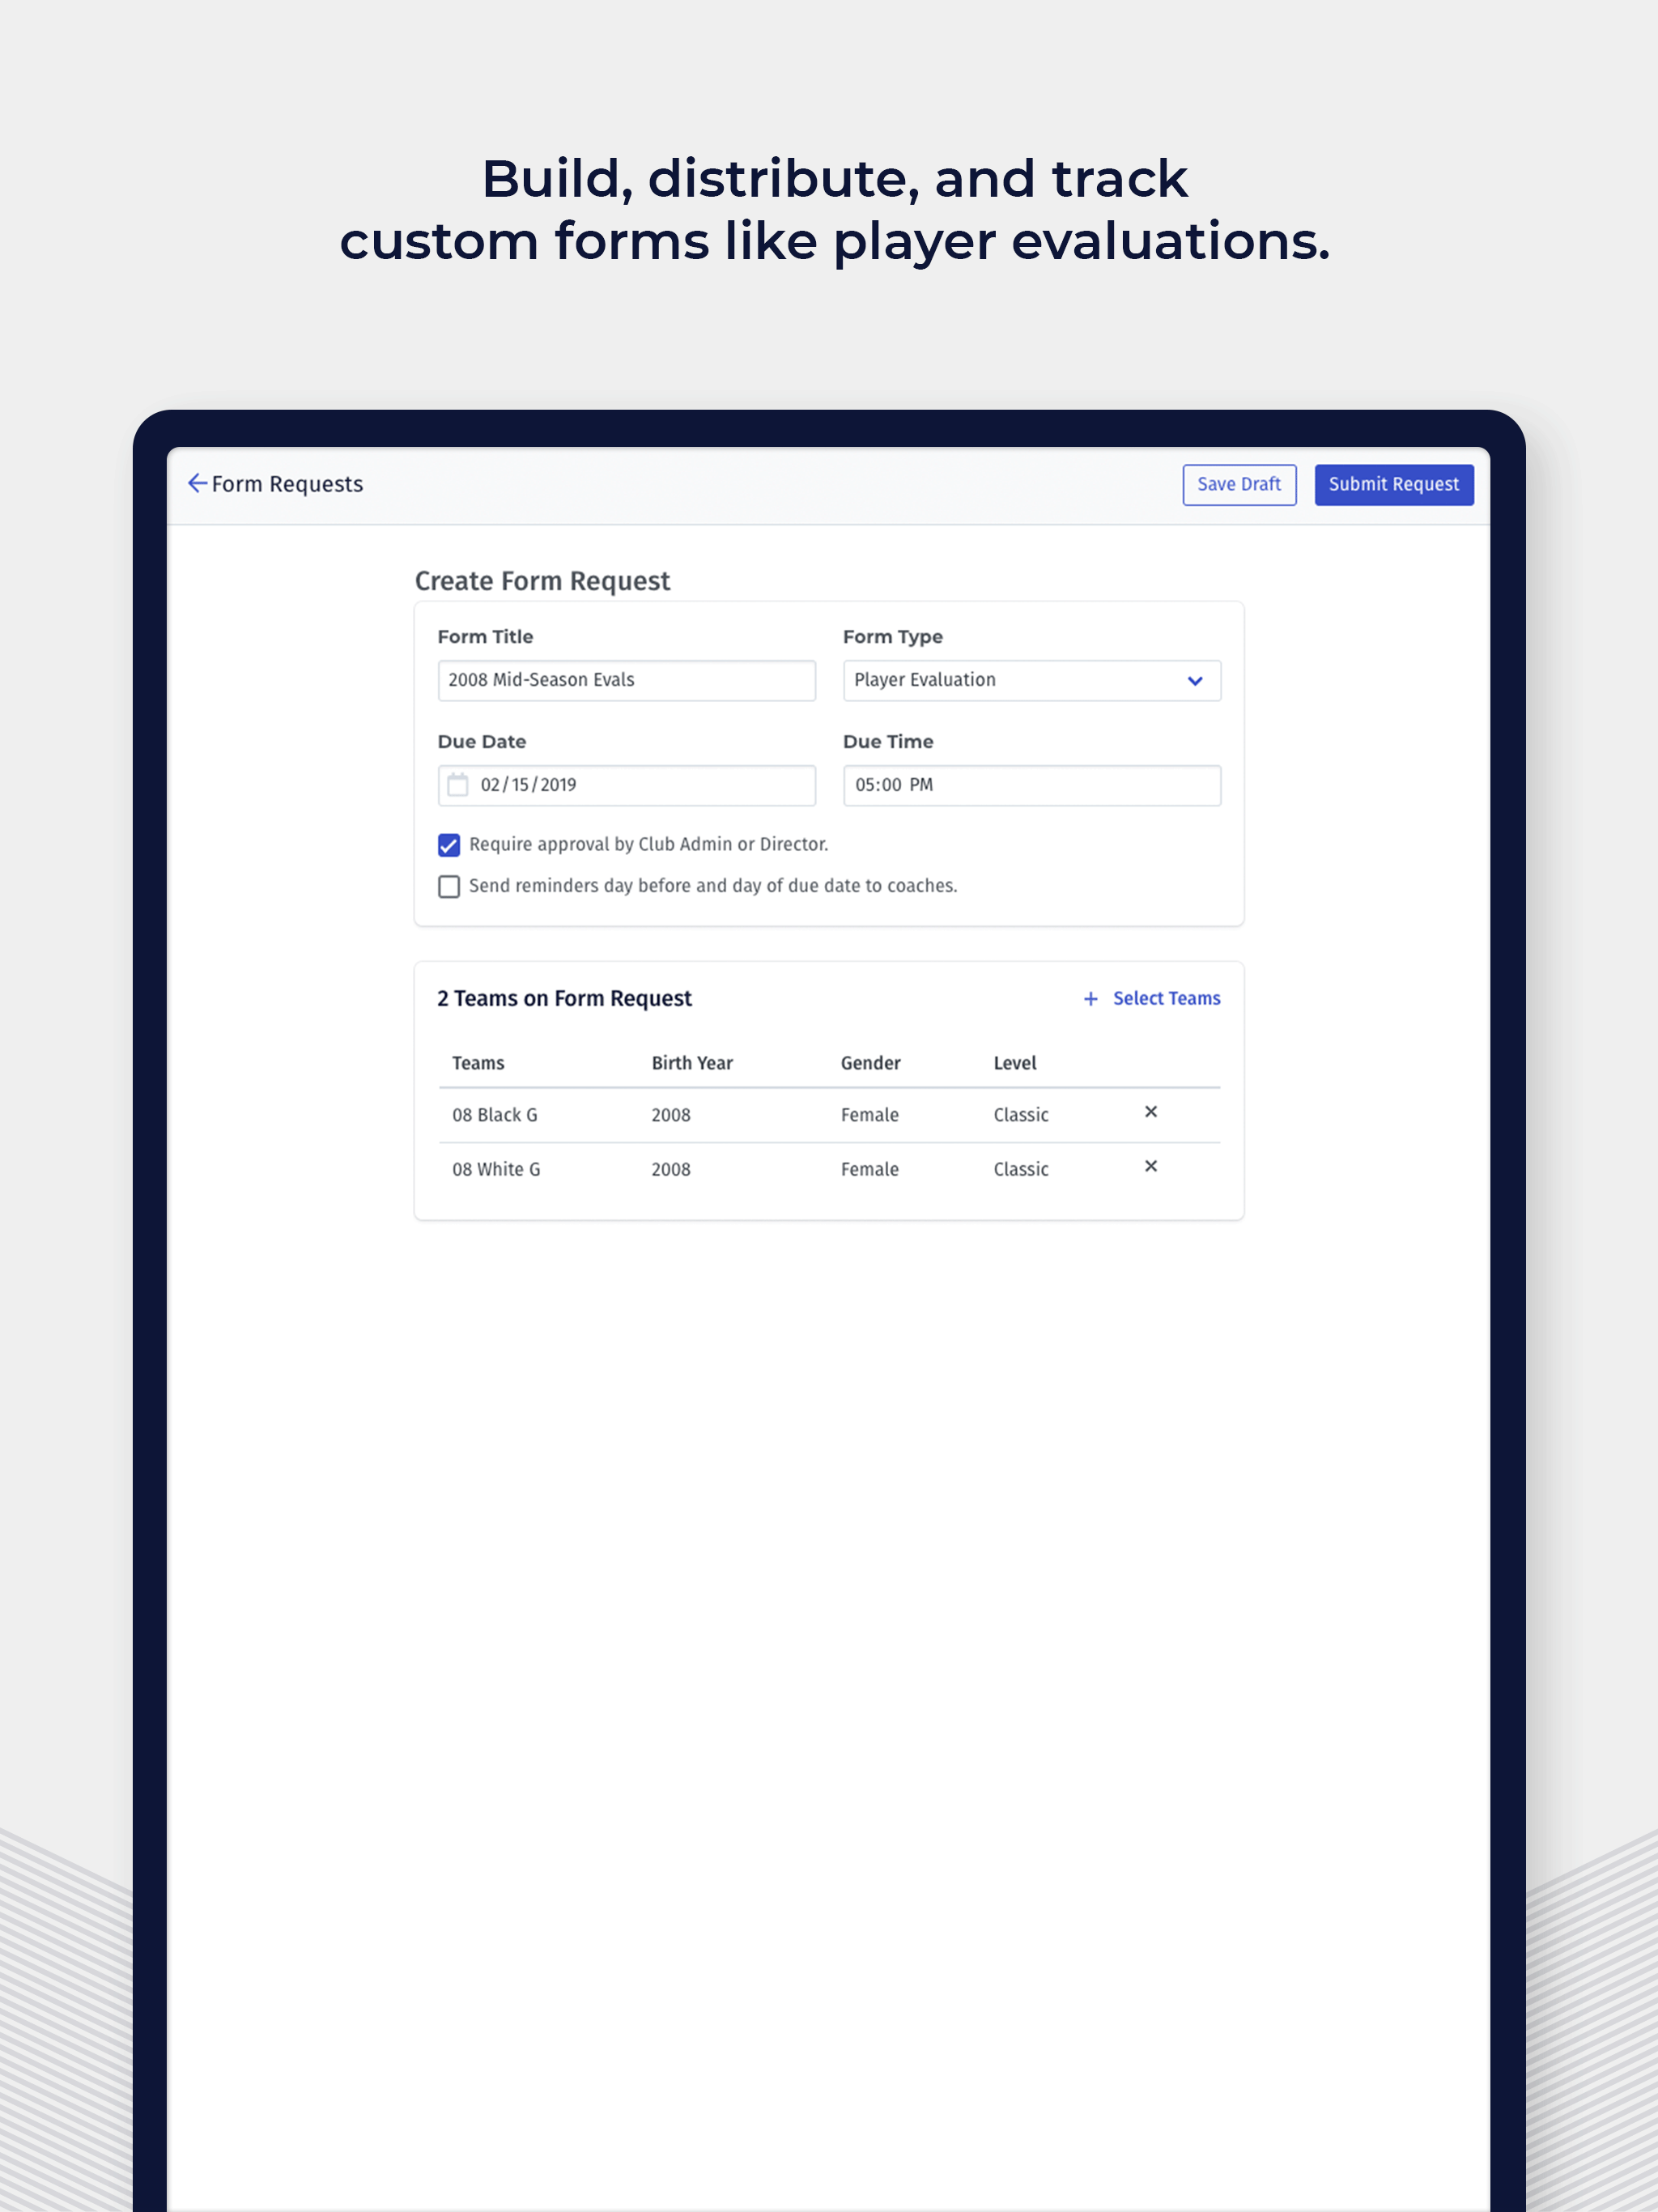
Task: Click the 2 Teams on Form Request heading
Action: point(564,999)
